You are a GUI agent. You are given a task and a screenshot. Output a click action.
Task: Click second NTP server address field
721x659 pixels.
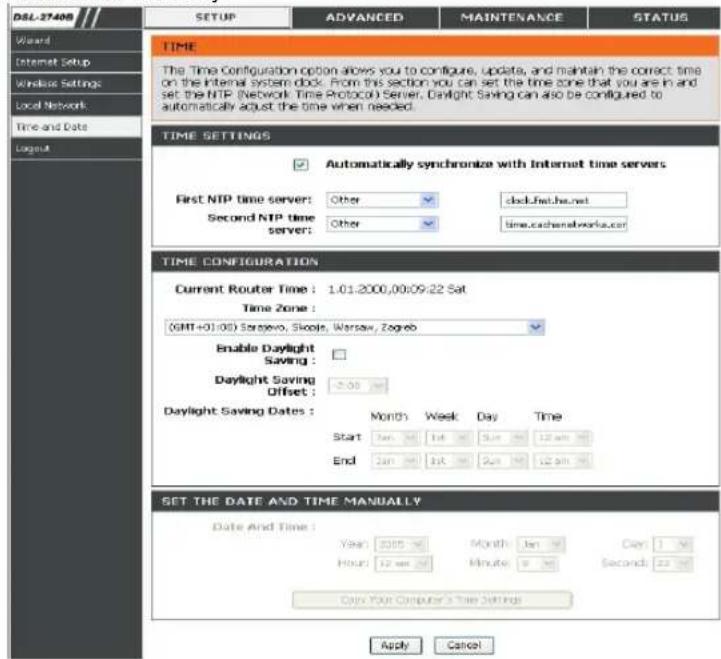tap(563, 224)
